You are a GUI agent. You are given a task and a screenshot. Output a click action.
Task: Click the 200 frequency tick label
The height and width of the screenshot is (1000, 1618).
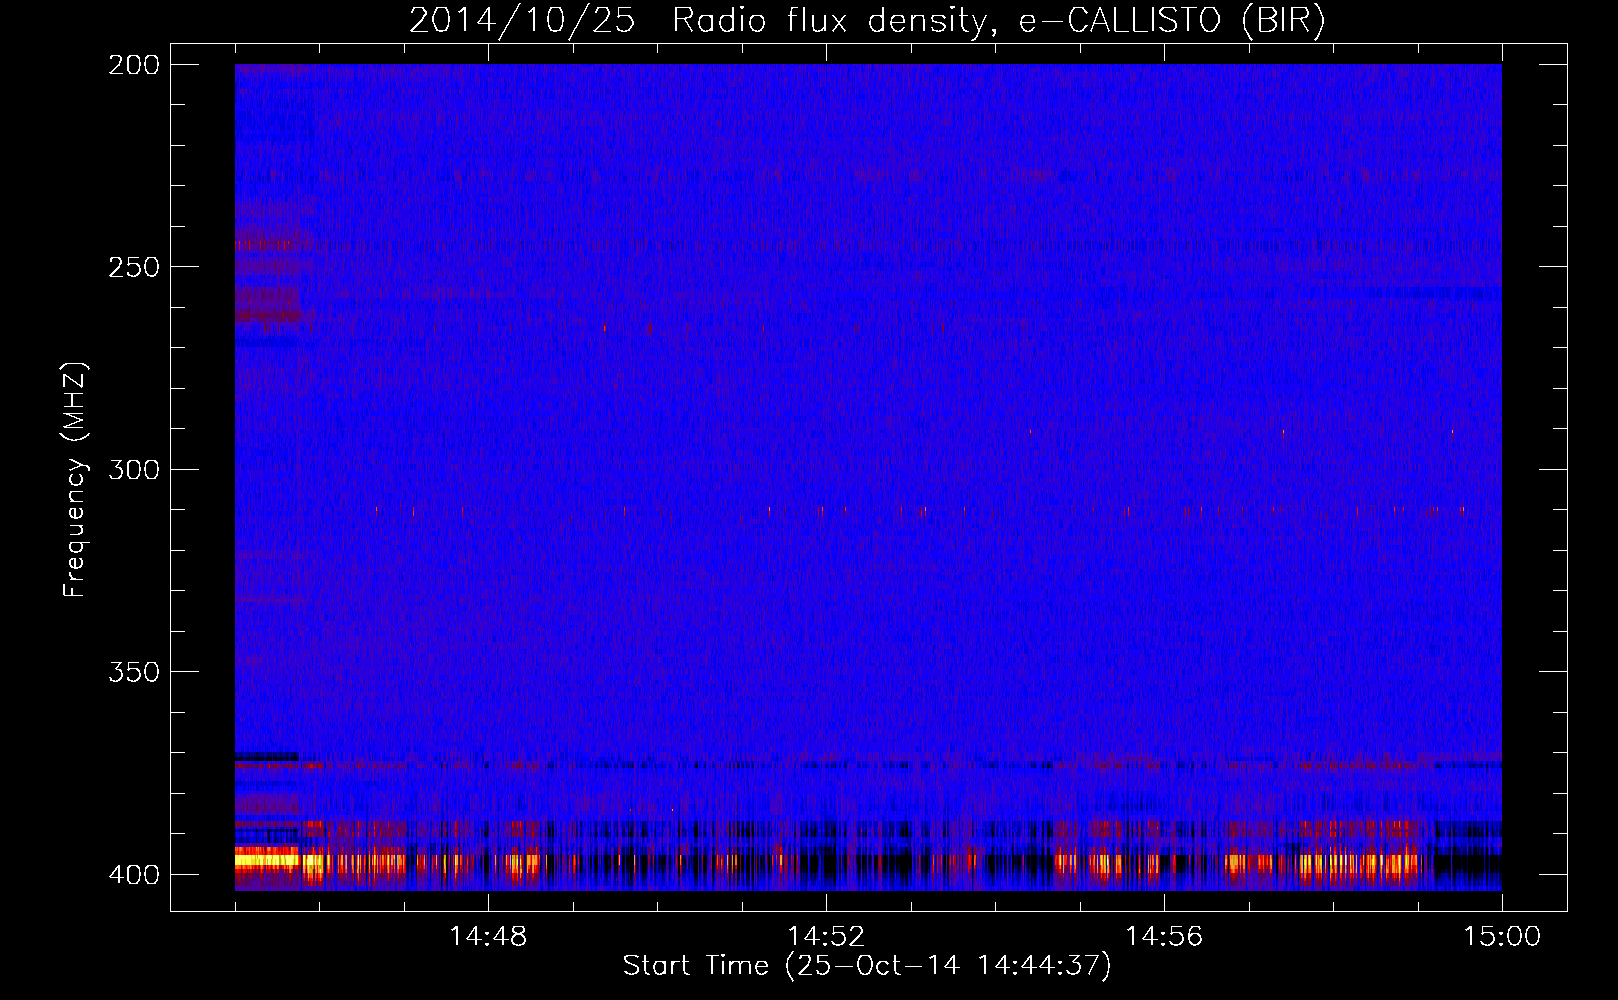(134, 65)
